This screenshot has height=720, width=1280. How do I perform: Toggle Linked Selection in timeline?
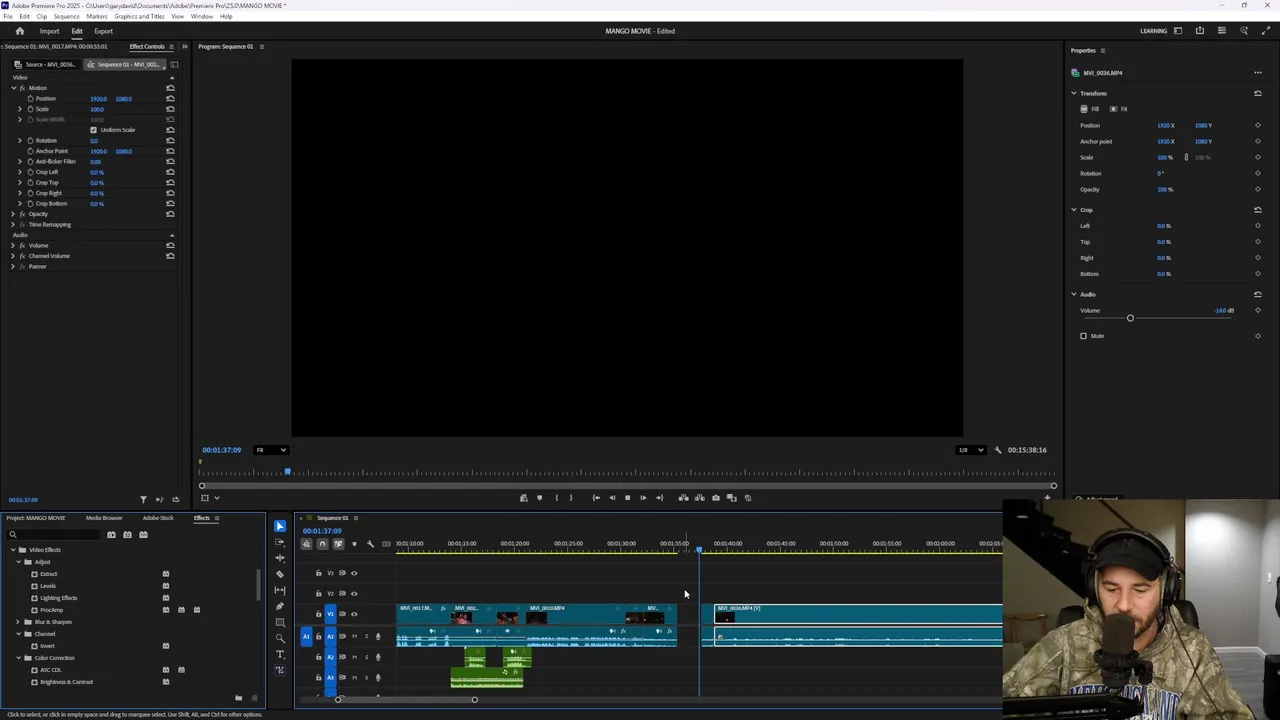click(x=338, y=544)
